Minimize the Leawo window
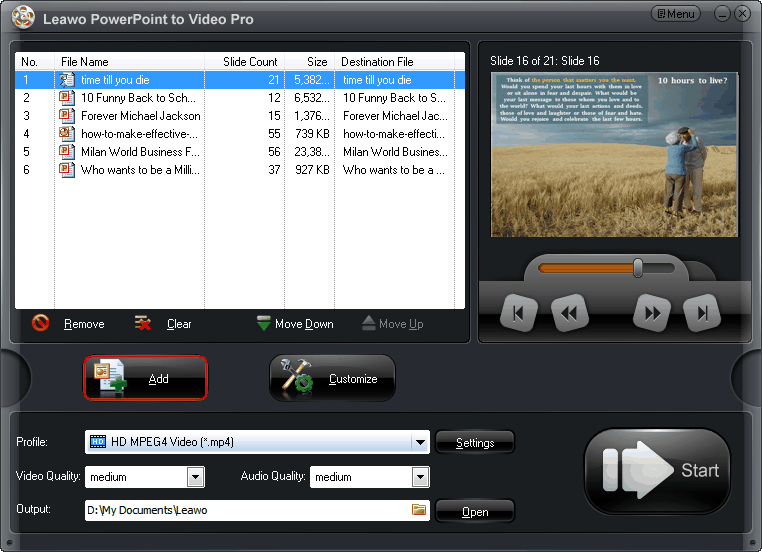The width and height of the screenshot is (762, 552). 722,14
